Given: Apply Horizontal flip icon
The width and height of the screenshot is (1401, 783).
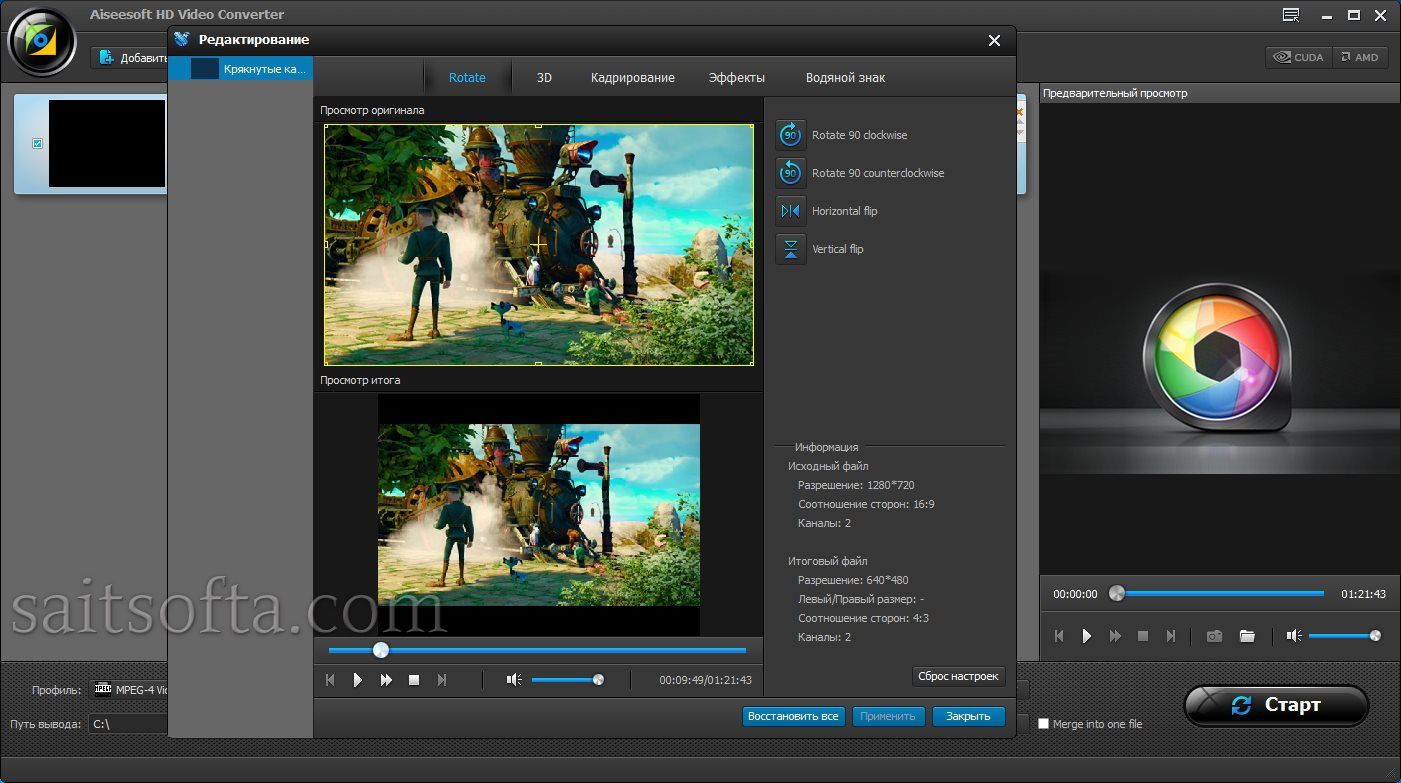Looking at the screenshot, I should click(790, 211).
